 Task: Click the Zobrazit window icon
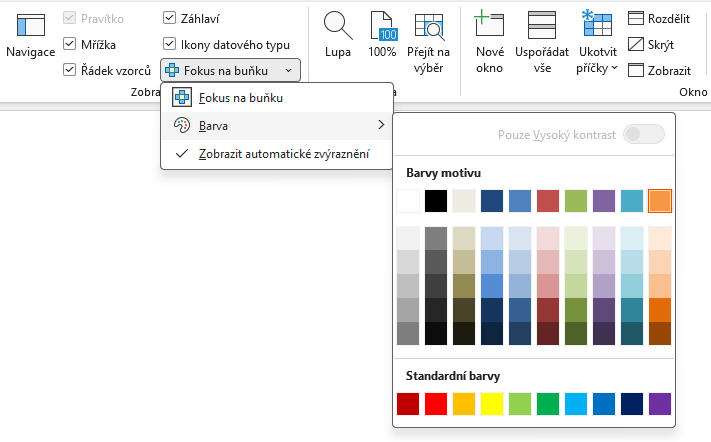[636, 70]
